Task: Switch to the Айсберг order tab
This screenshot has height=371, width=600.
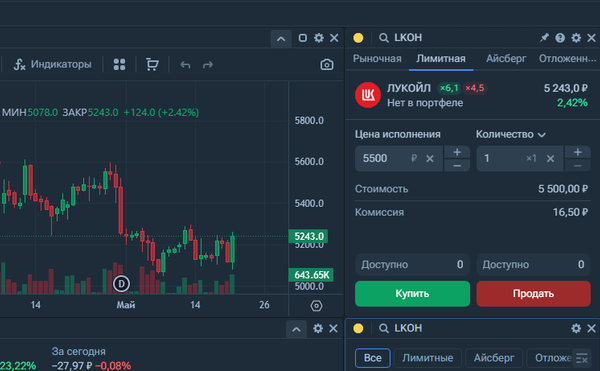Action: coord(506,59)
